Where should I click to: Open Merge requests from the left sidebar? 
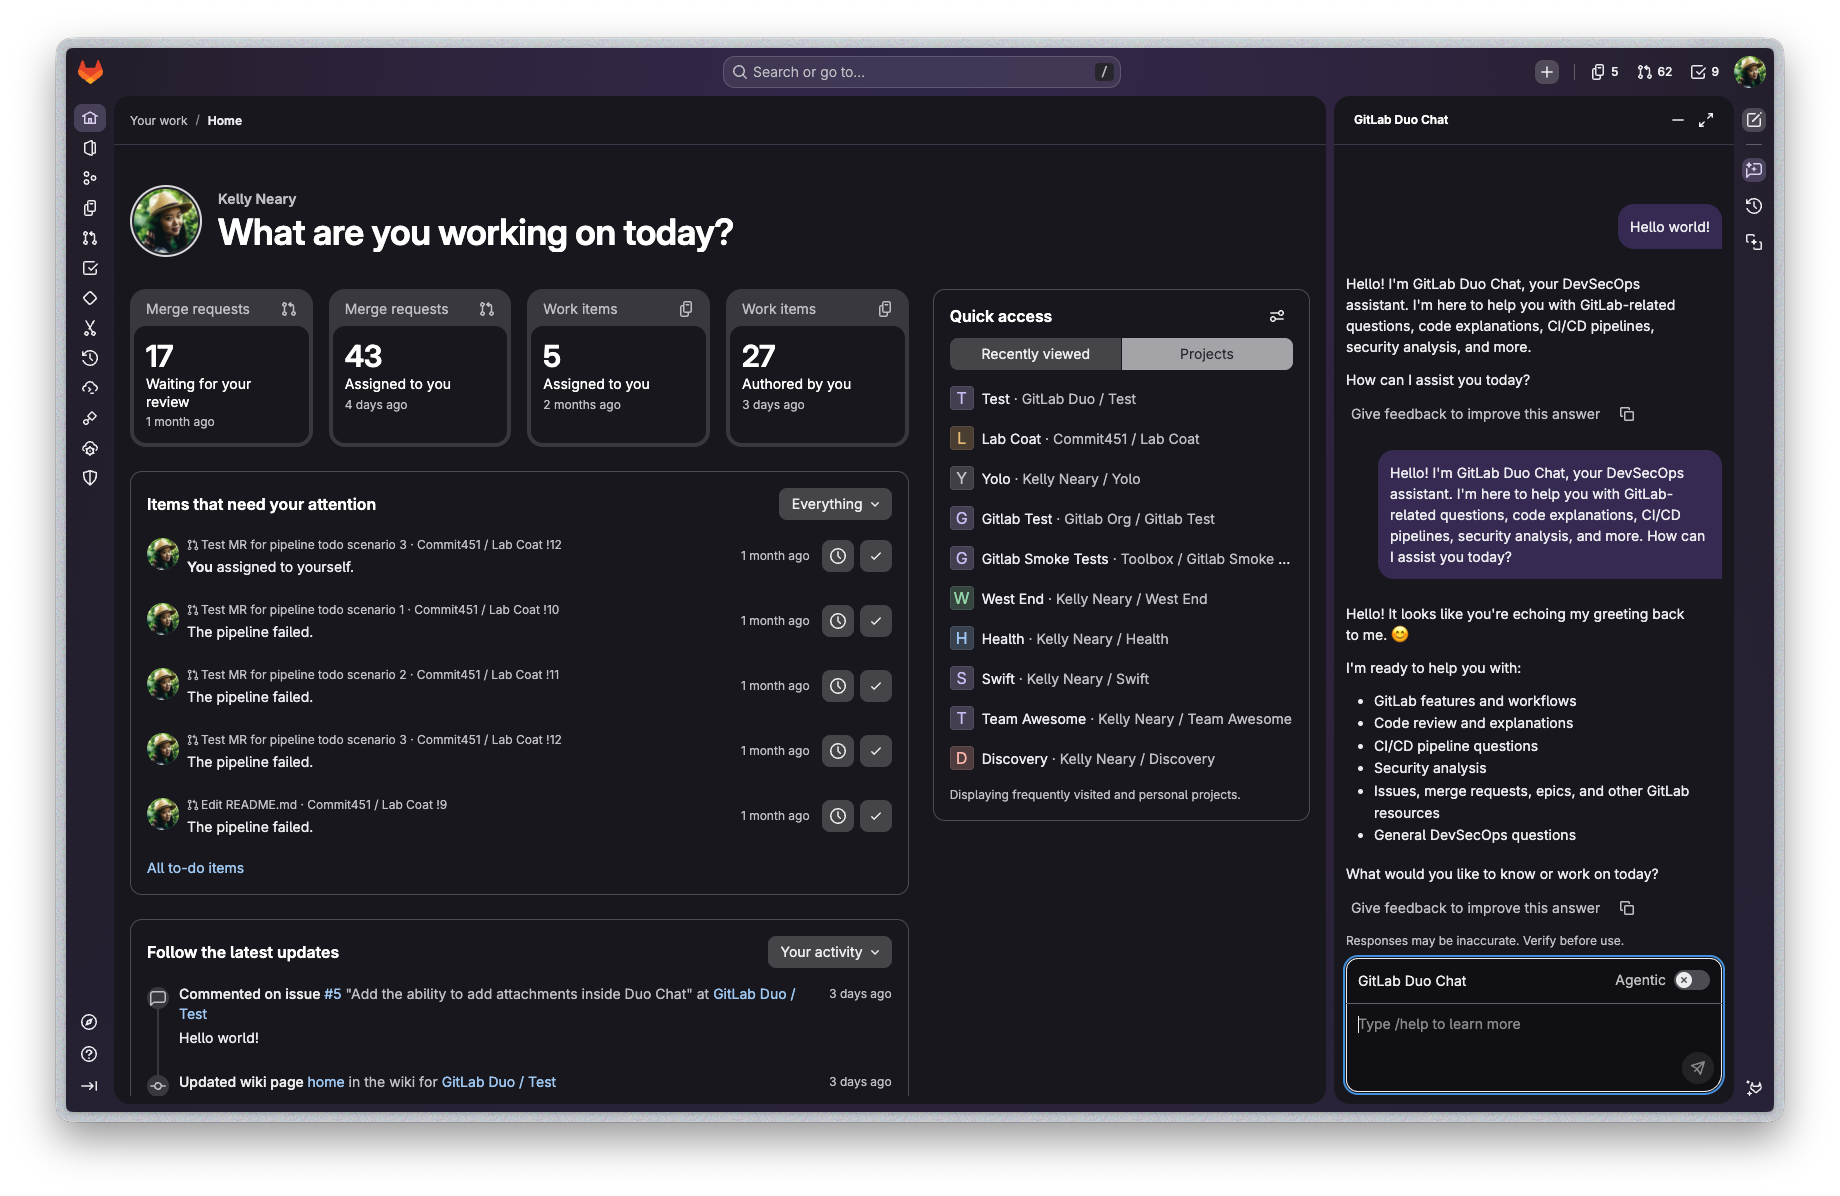[89, 238]
